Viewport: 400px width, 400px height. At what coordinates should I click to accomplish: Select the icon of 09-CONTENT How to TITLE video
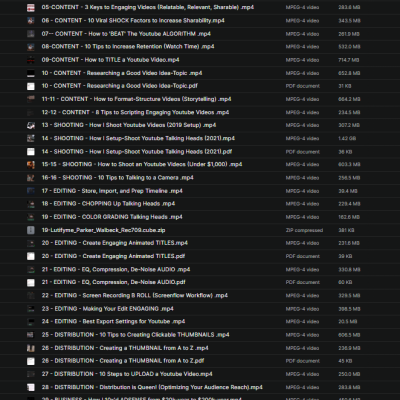pyautogui.click(x=31, y=60)
